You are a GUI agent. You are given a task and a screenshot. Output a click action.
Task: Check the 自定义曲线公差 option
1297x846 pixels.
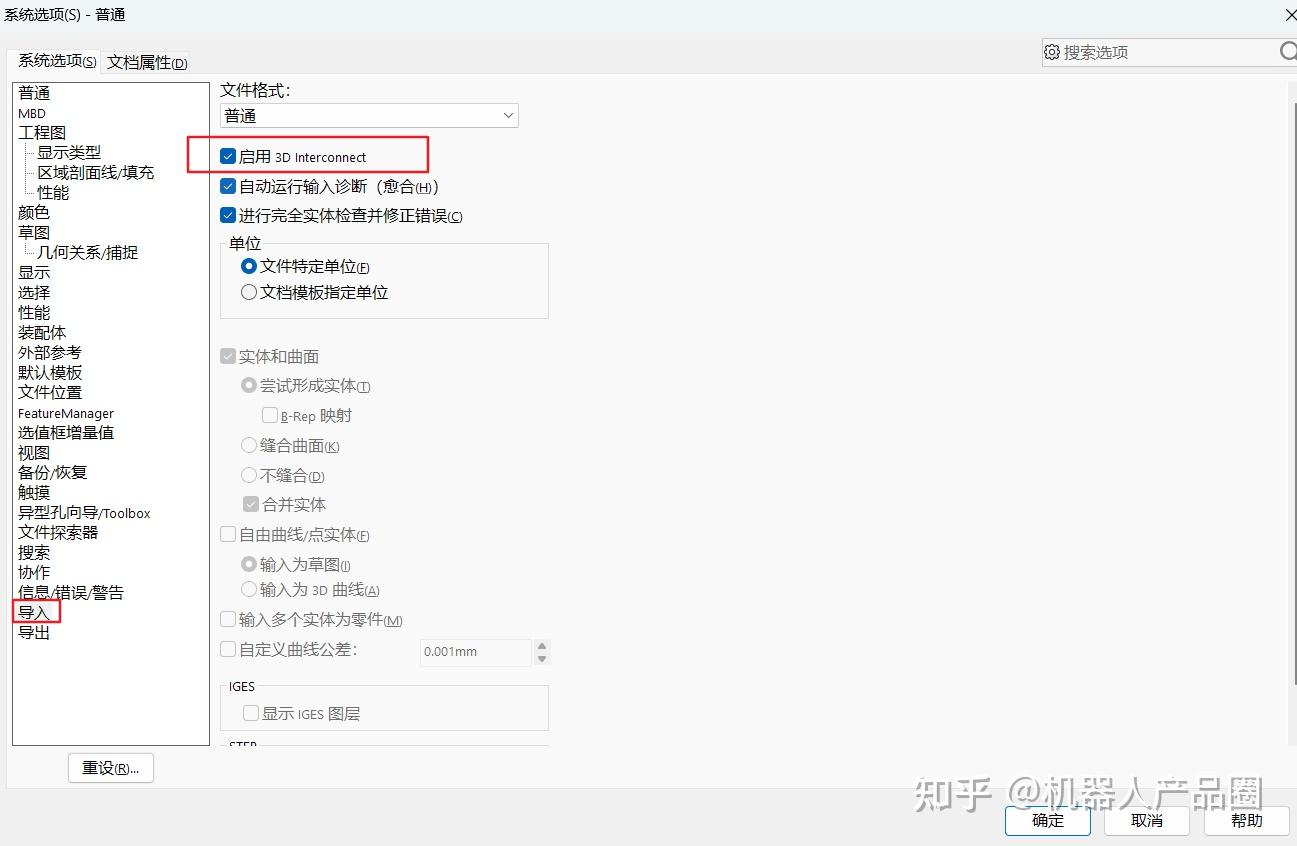[x=228, y=648]
